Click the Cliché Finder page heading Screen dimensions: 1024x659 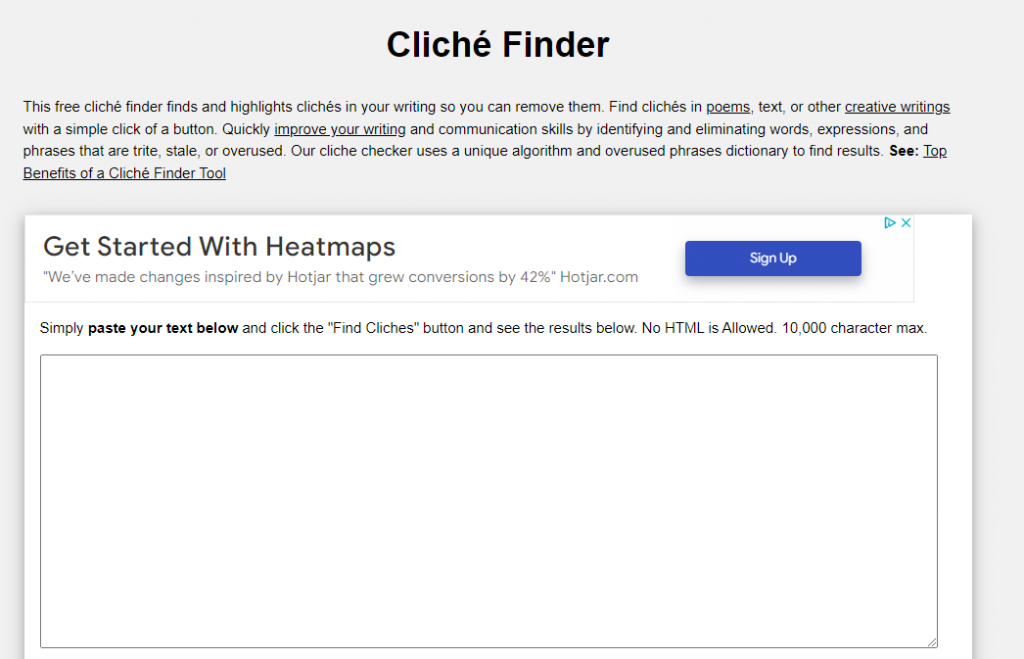pyautogui.click(x=498, y=44)
